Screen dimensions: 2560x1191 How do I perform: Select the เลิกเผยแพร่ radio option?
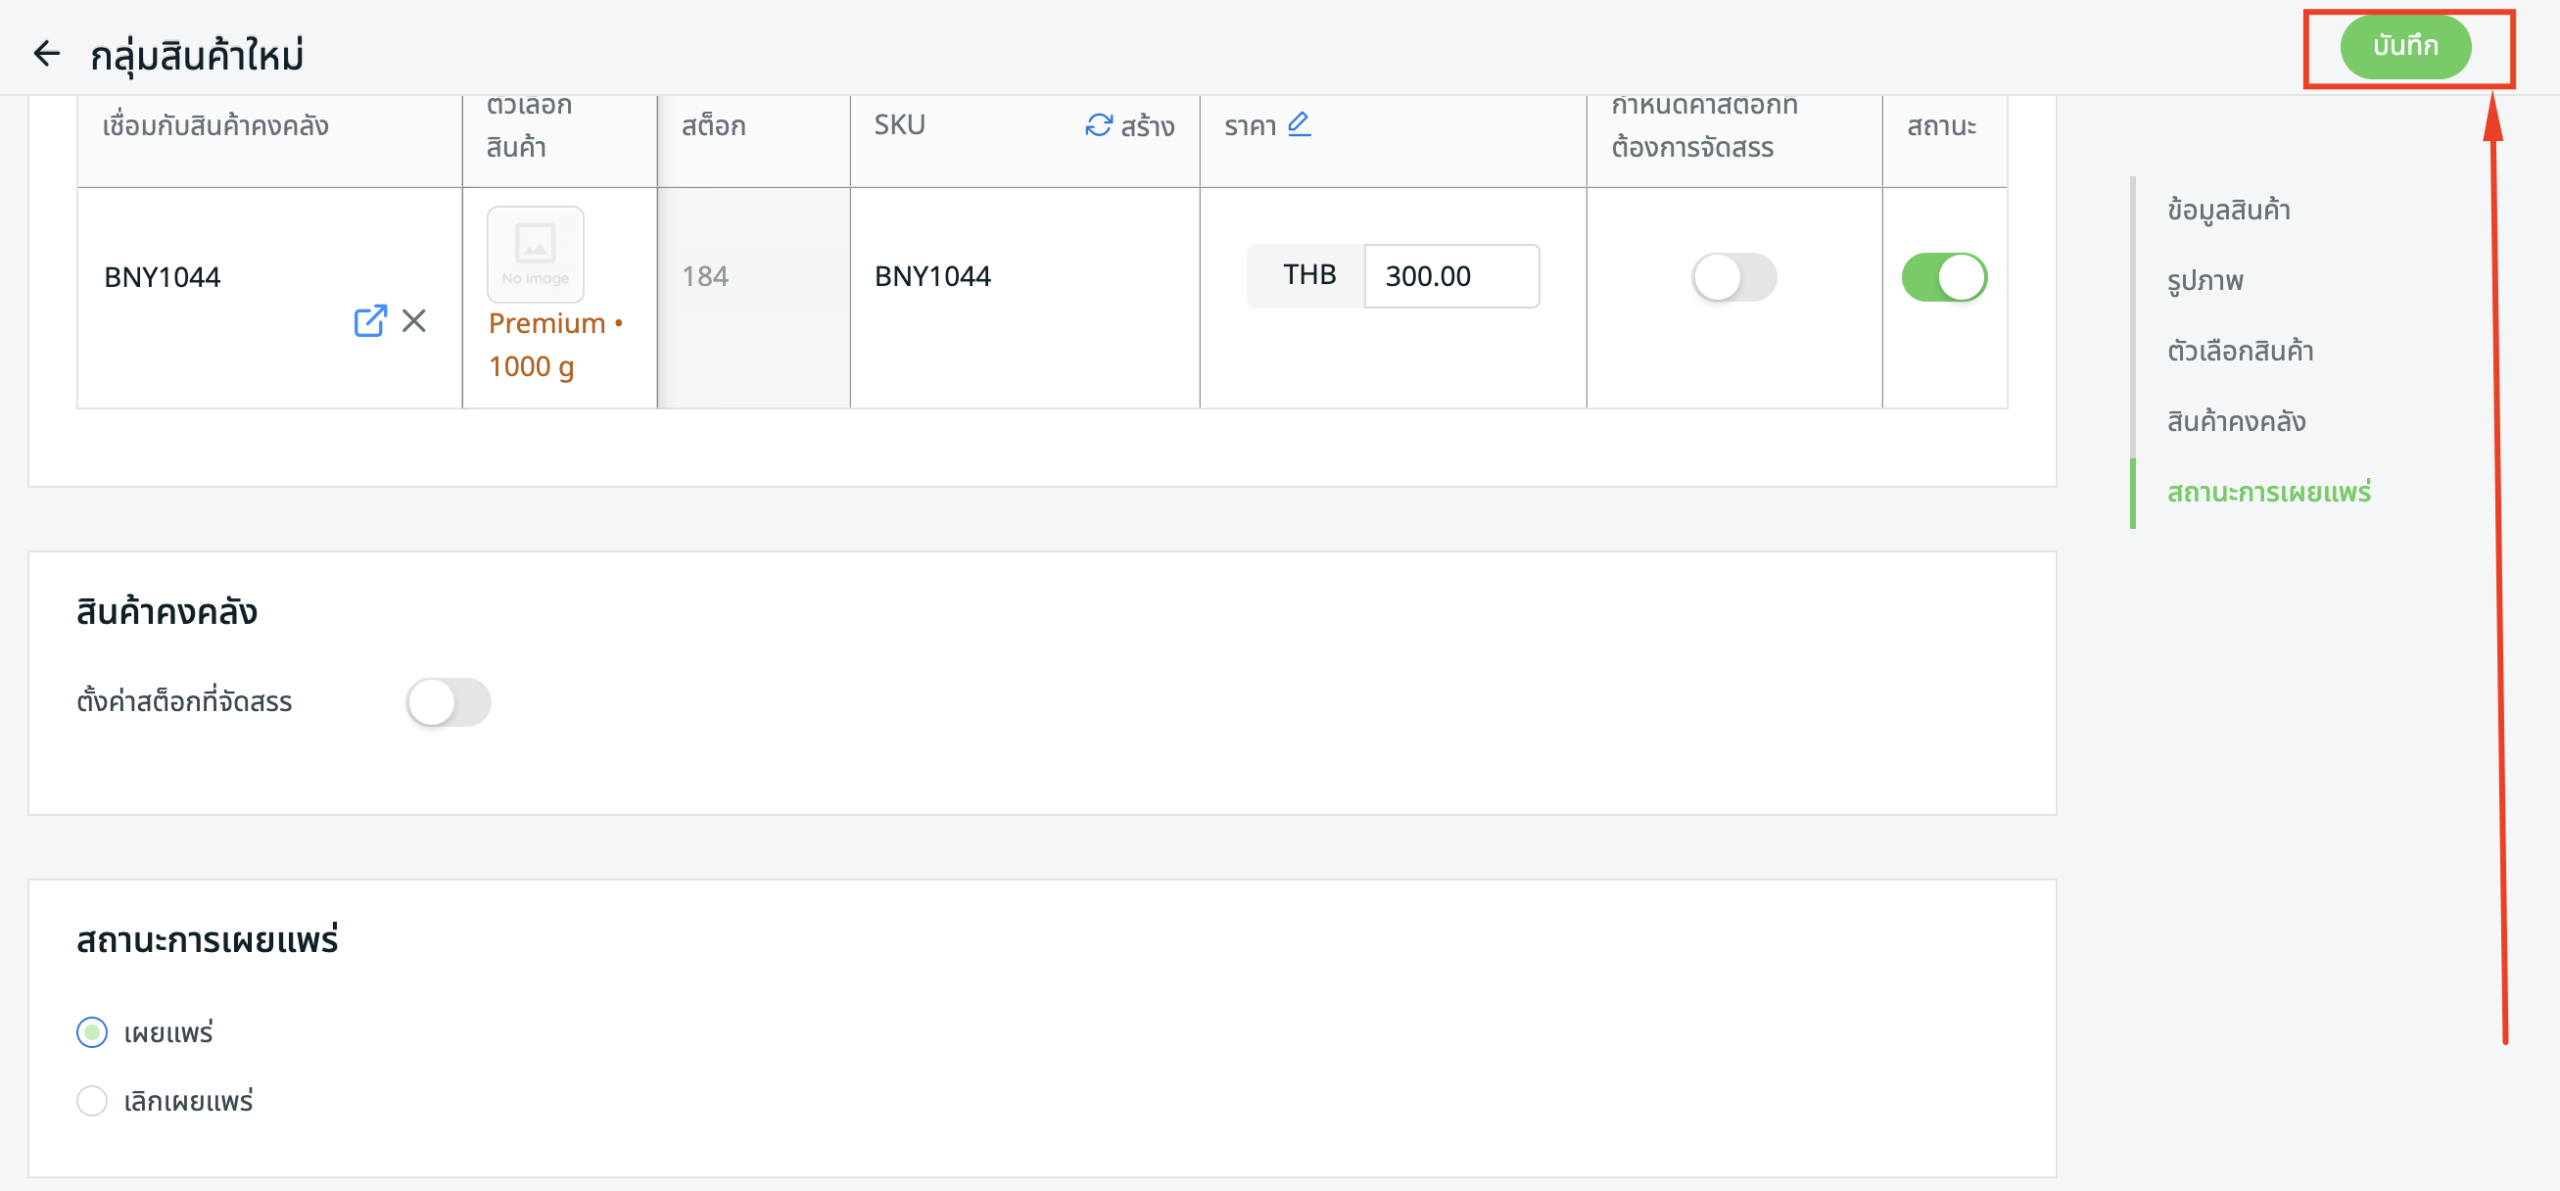click(92, 1101)
